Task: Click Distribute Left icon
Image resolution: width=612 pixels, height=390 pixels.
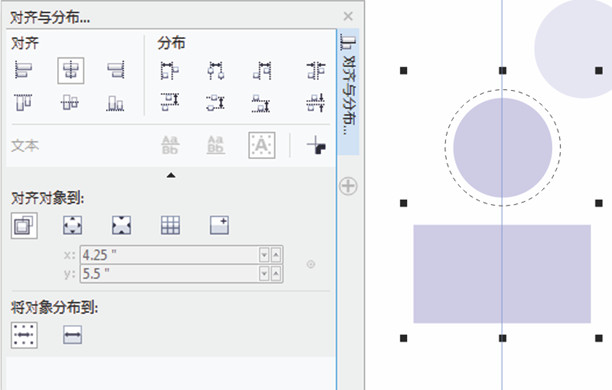Action: (x=170, y=71)
